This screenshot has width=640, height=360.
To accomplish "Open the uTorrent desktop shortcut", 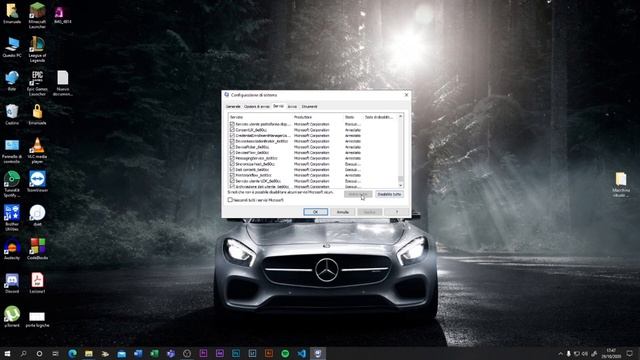I will (12, 317).
